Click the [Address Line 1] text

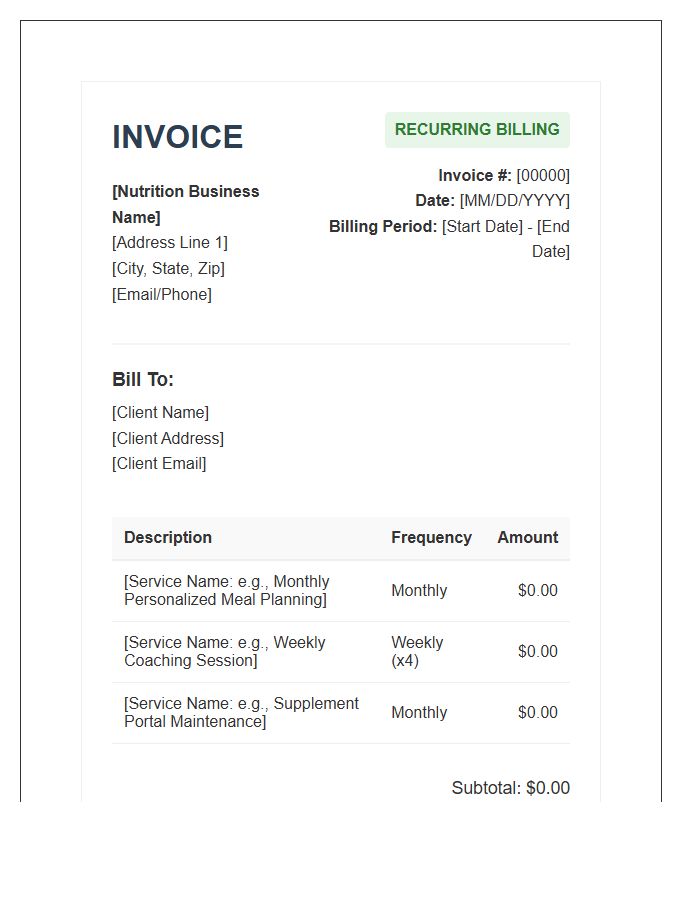point(170,242)
